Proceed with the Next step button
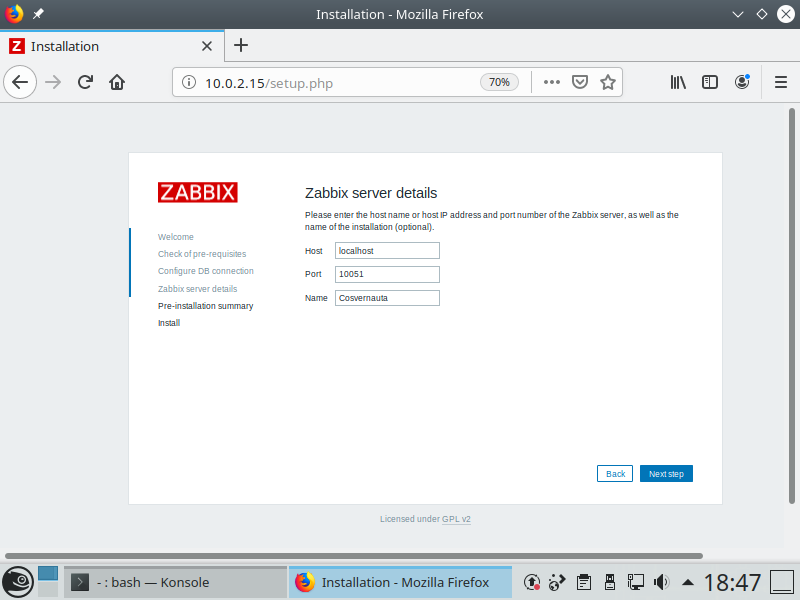 click(x=666, y=473)
